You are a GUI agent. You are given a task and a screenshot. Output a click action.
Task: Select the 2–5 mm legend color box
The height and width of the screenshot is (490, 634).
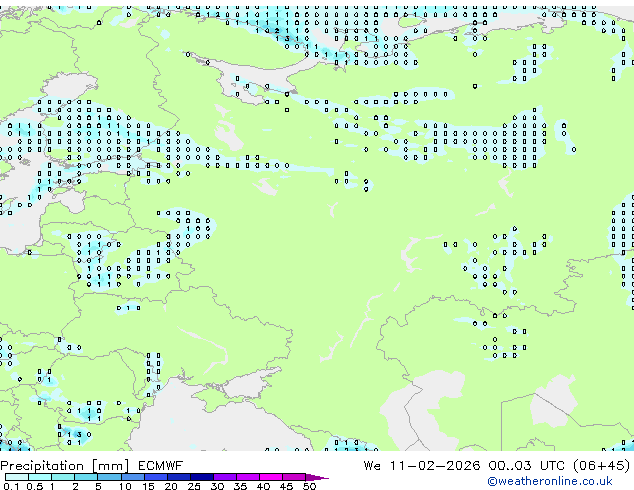[x=86, y=477]
